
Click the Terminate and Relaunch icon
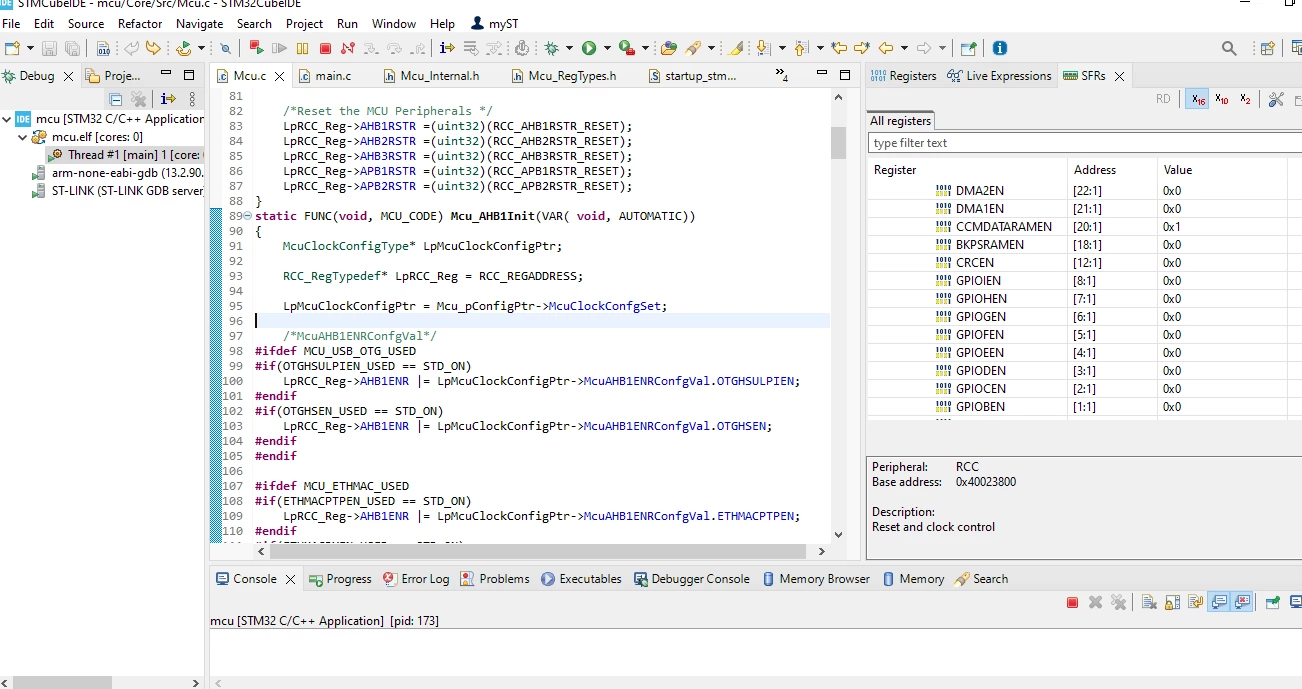[x=256, y=48]
